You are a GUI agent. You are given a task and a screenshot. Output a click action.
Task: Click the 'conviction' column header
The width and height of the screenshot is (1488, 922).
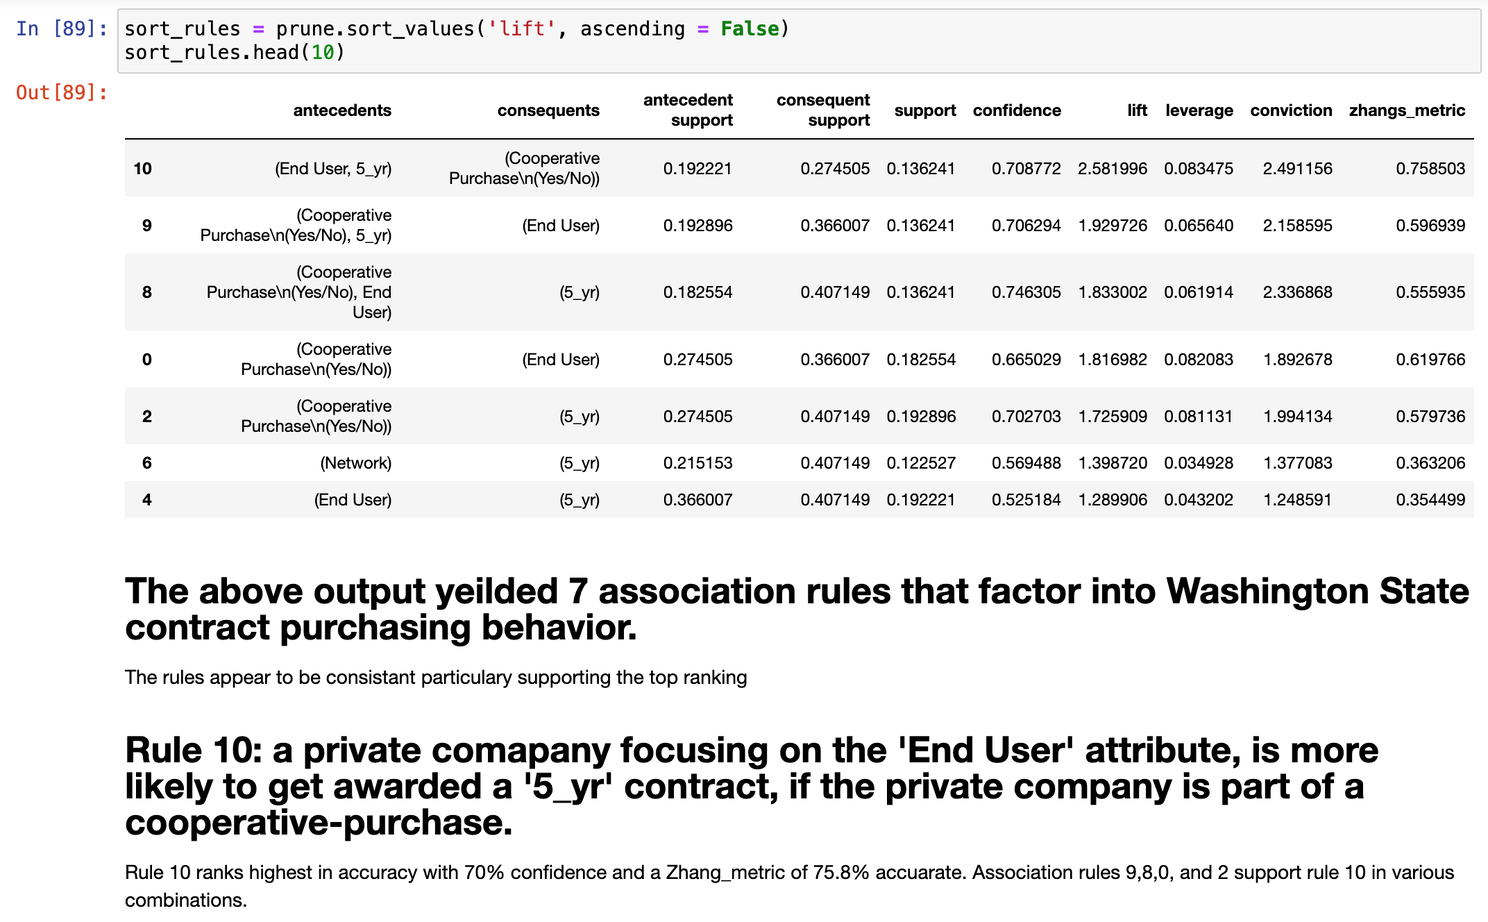coord(1291,111)
